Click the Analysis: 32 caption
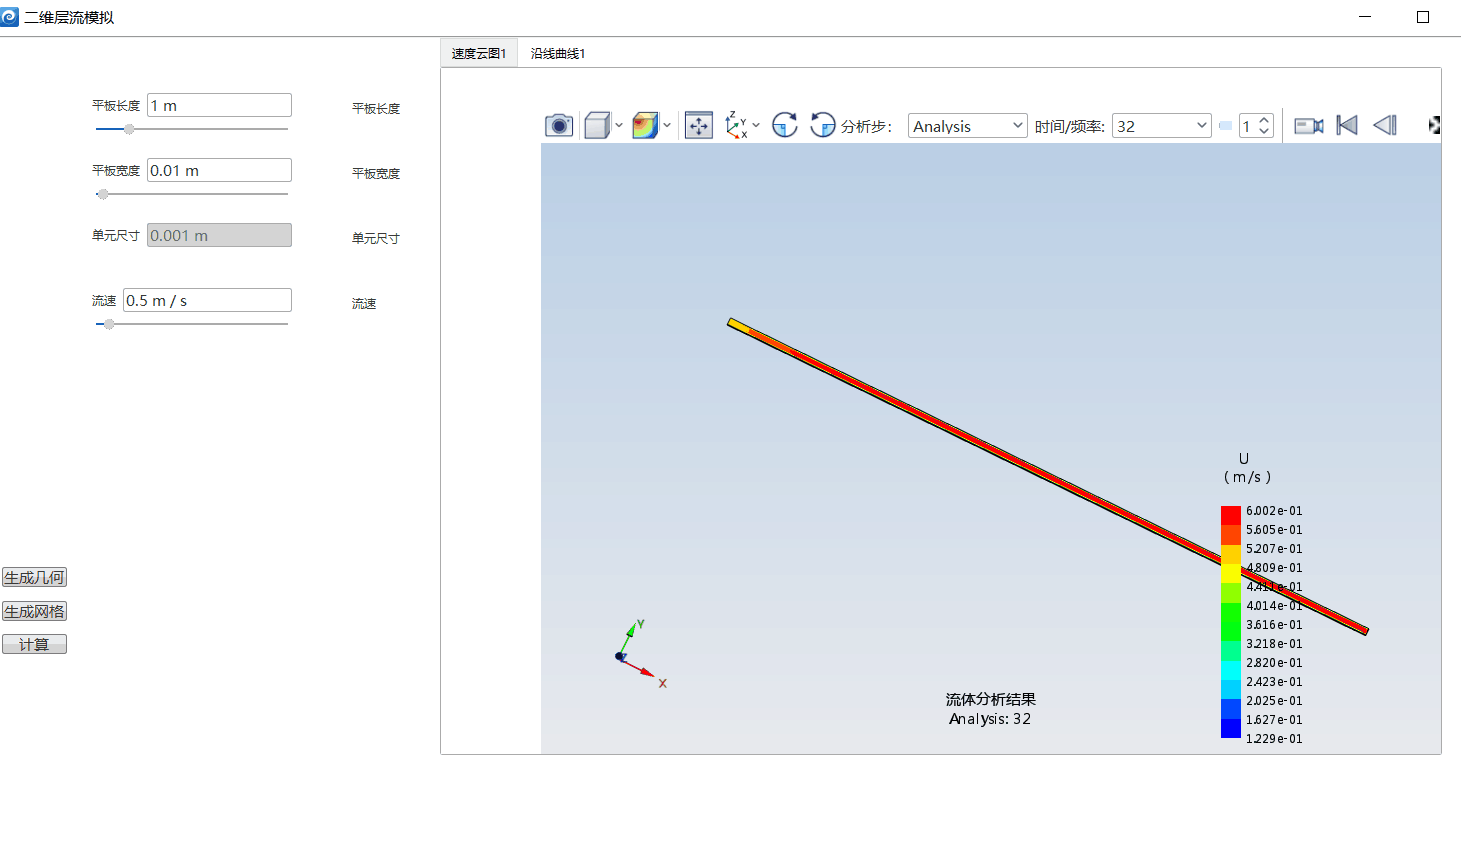This screenshot has height=848, width=1461. [990, 719]
